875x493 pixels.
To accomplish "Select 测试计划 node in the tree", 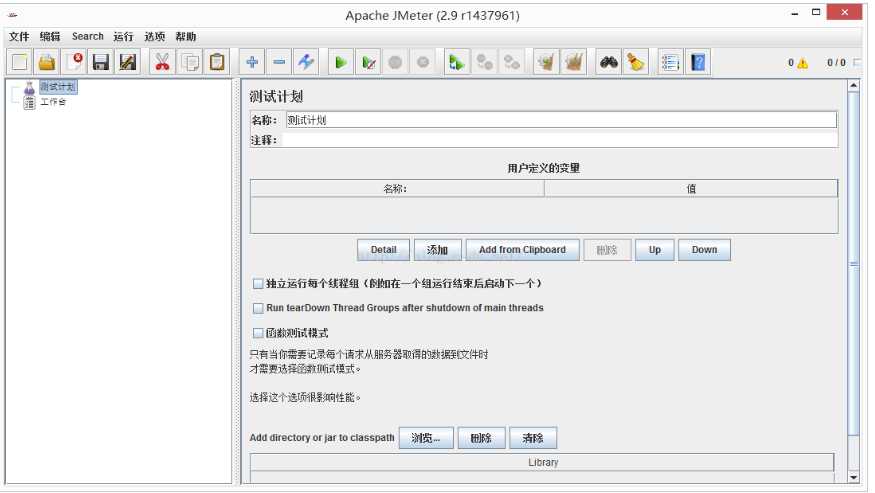I will (57, 87).
